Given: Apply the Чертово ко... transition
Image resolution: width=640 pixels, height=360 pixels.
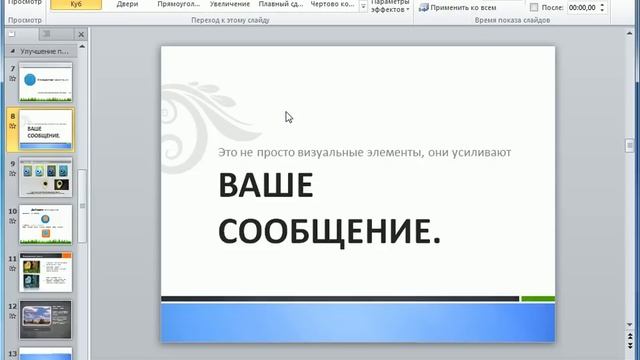Looking at the screenshot, I should coord(332,4).
